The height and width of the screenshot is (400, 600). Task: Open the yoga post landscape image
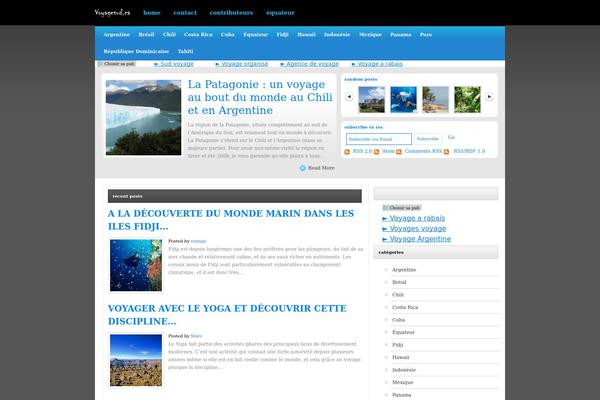[x=136, y=360]
